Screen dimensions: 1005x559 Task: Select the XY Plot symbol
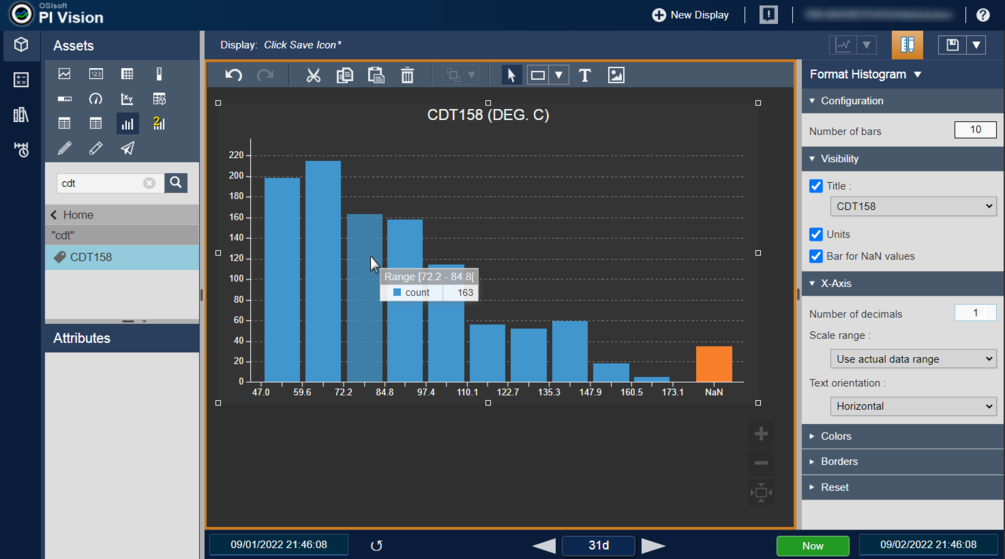point(128,99)
